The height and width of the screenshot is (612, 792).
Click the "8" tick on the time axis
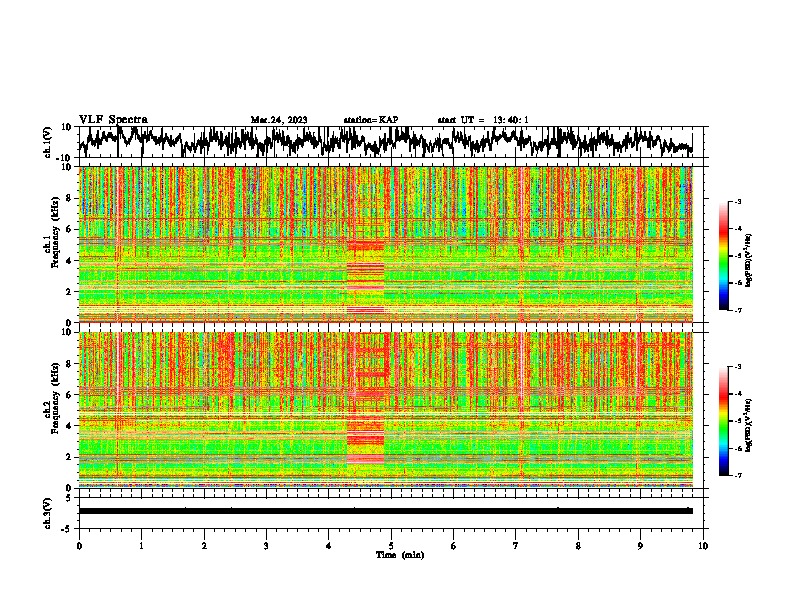pos(578,546)
